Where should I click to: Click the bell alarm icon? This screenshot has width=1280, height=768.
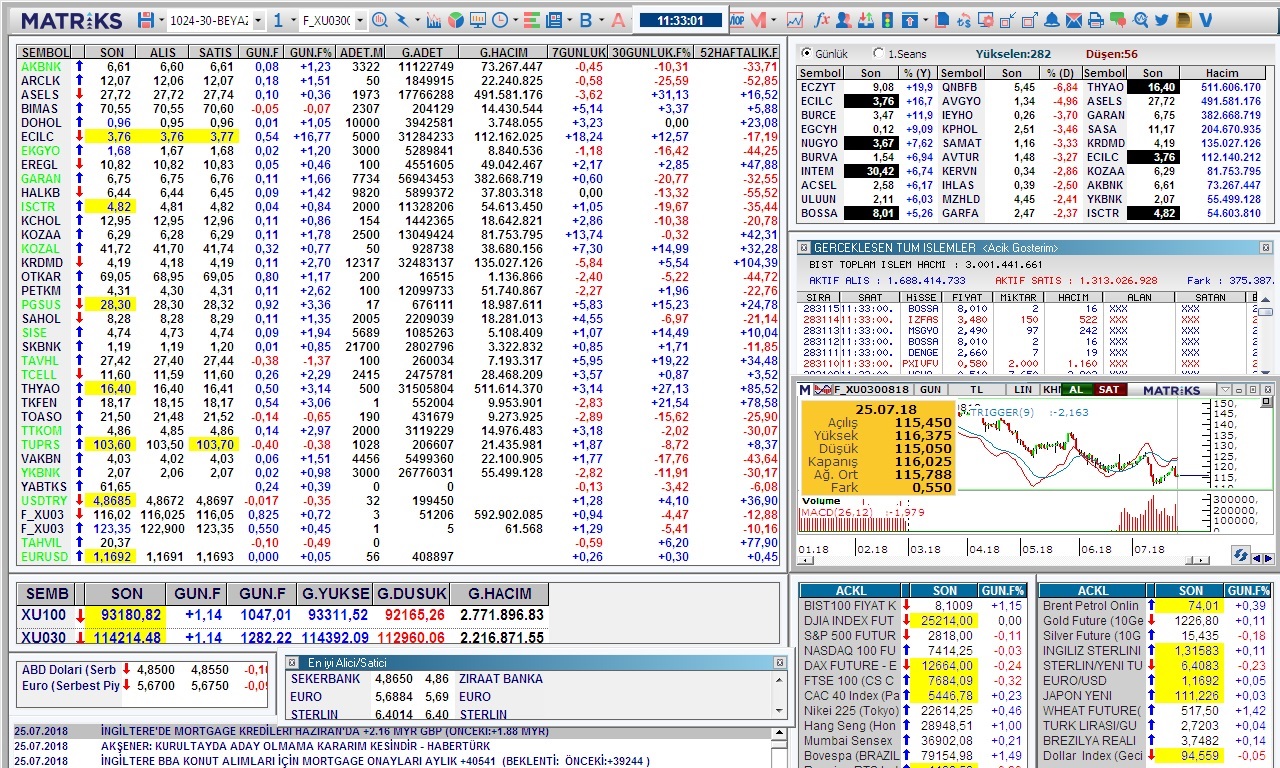[1051, 20]
